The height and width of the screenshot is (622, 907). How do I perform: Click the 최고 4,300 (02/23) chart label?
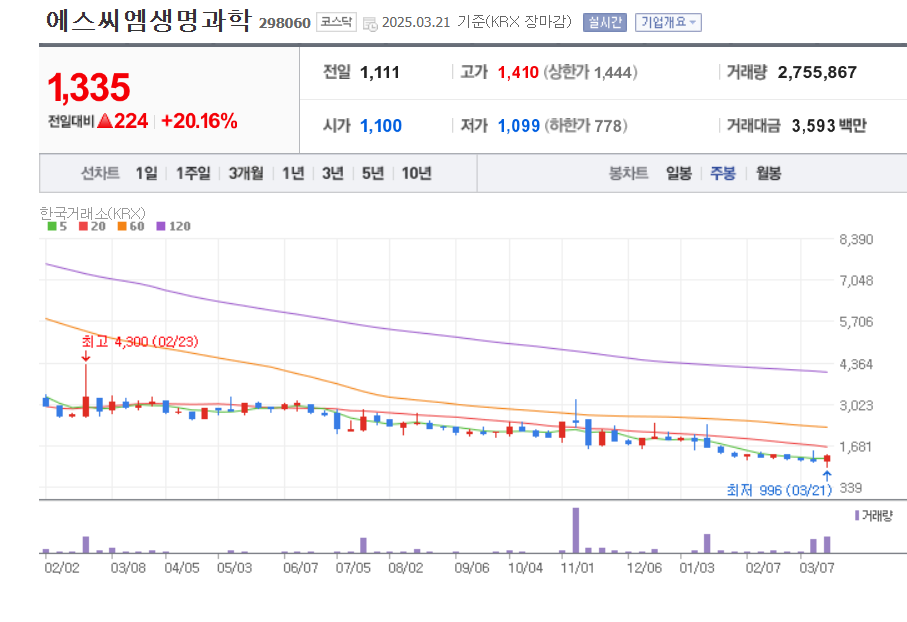tap(140, 341)
